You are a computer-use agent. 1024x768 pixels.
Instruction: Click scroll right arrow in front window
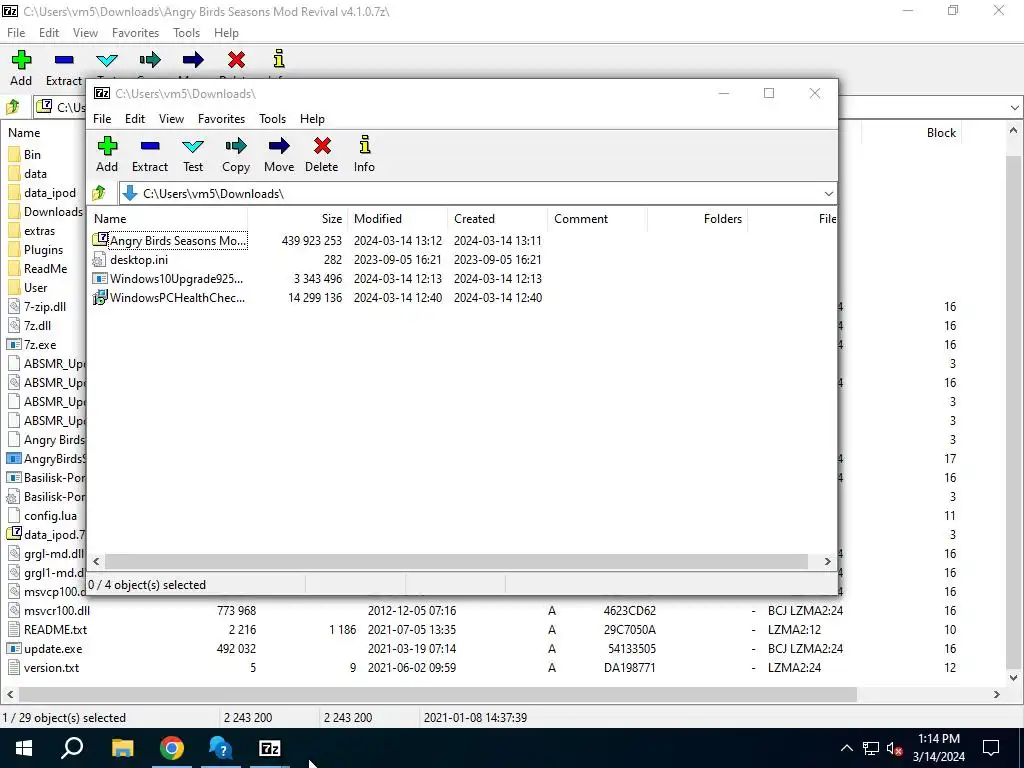(x=827, y=561)
